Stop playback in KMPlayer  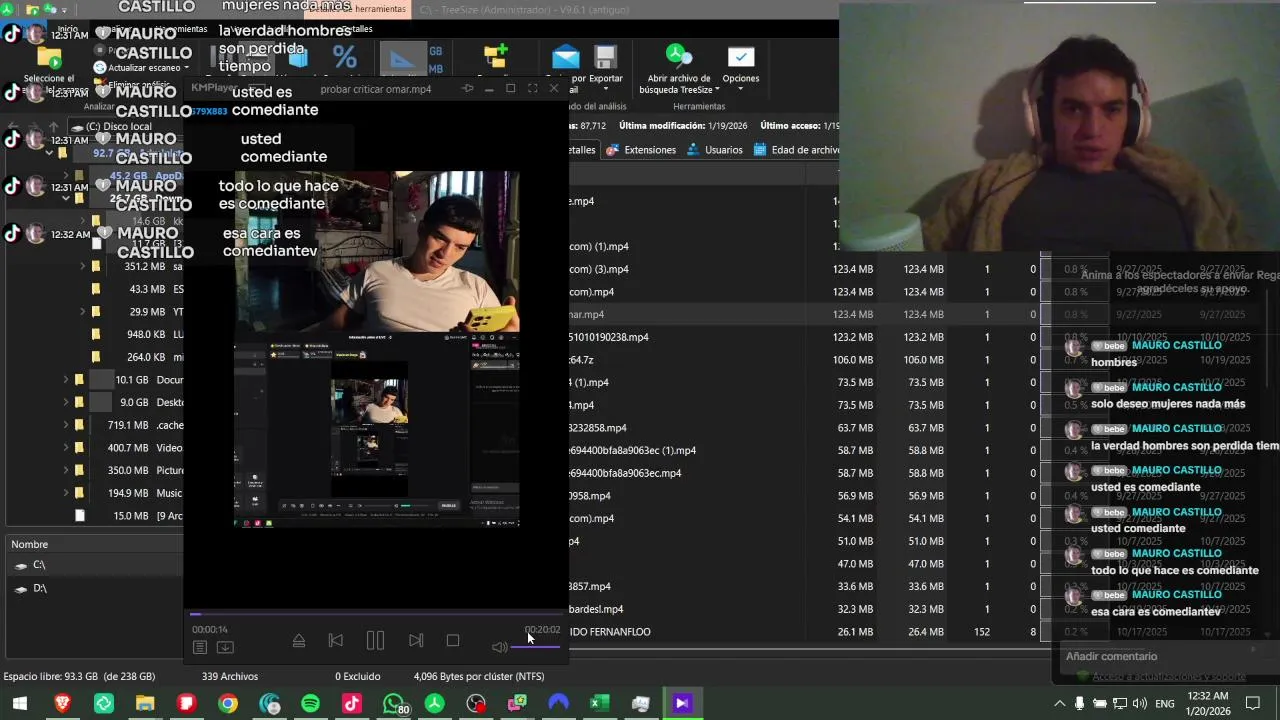tap(453, 641)
